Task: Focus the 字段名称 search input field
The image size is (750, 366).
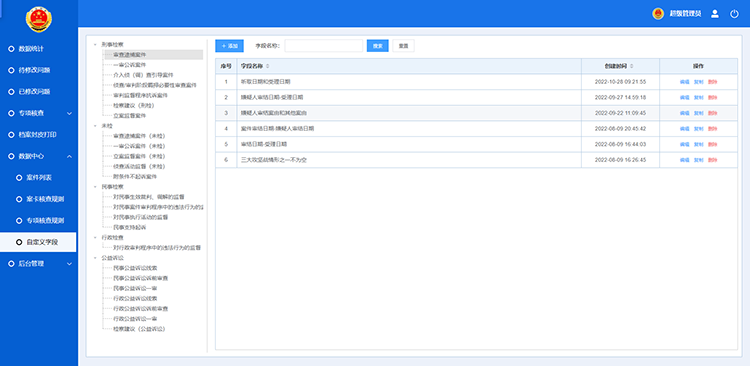Action: pos(324,46)
